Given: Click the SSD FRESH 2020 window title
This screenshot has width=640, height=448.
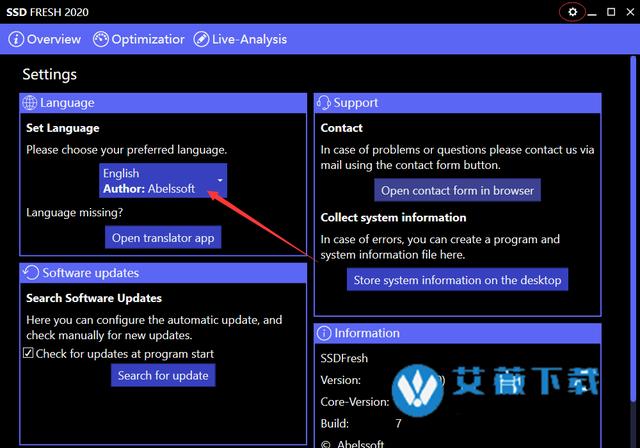Looking at the screenshot, I should point(47,12).
